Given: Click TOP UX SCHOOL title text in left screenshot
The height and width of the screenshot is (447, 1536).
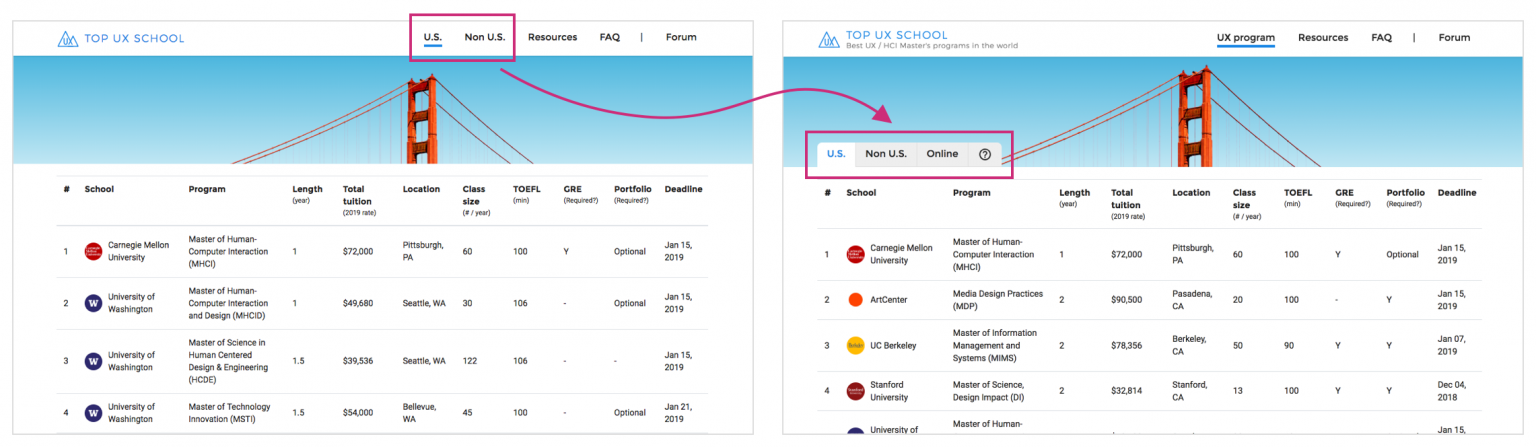Looking at the screenshot, I should 135,39.
